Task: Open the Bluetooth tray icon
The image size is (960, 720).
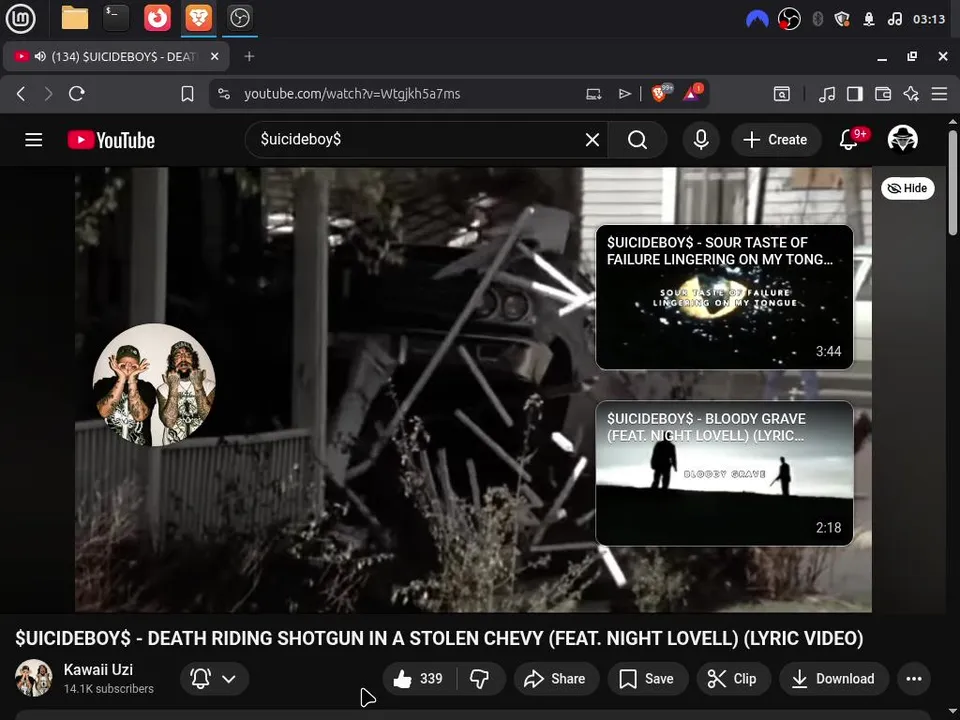Action: point(817,19)
